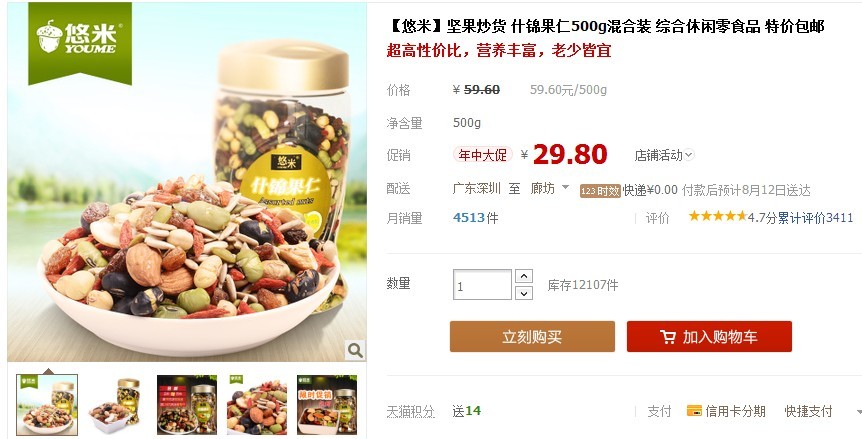Click the credit card installment icon

click(x=694, y=410)
